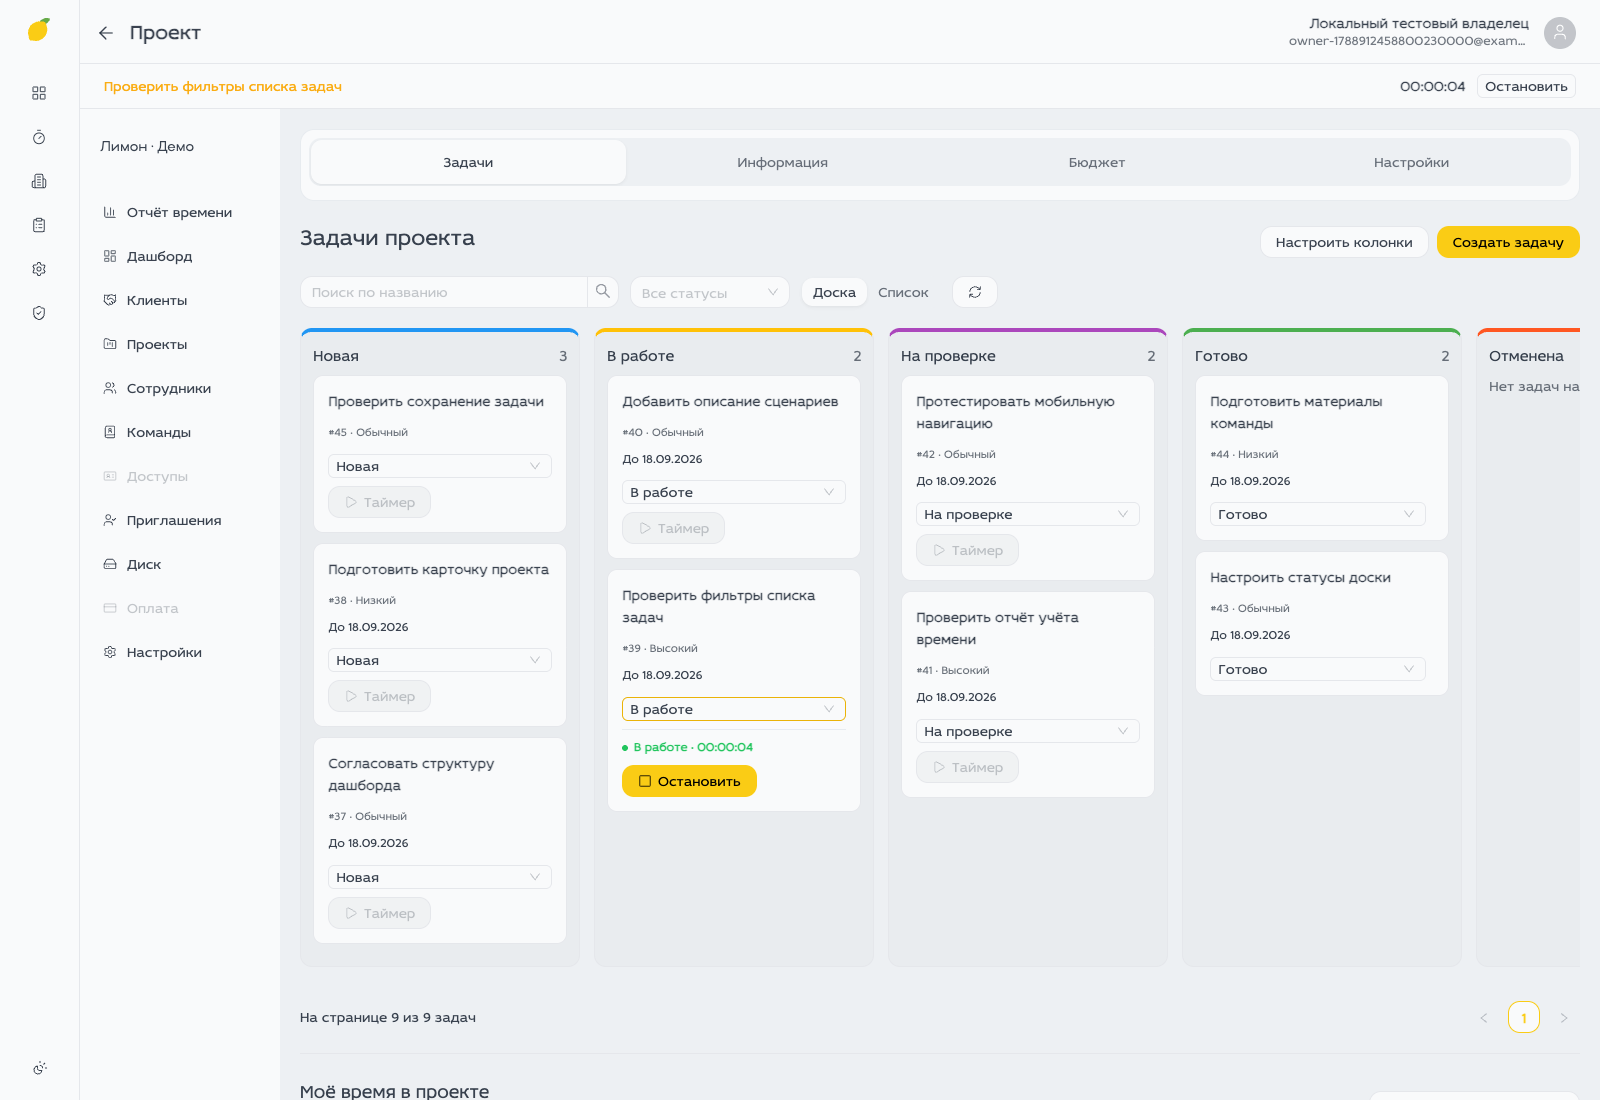Open the Все статусы filter dropdown
This screenshot has width=1600, height=1100.
point(710,292)
